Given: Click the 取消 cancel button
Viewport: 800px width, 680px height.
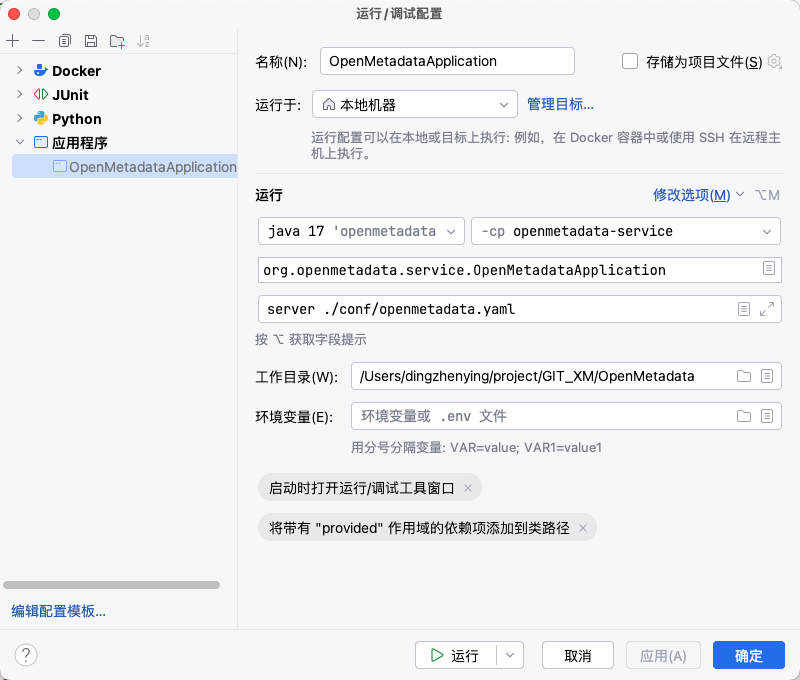Looking at the screenshot, I should point(578,655).
